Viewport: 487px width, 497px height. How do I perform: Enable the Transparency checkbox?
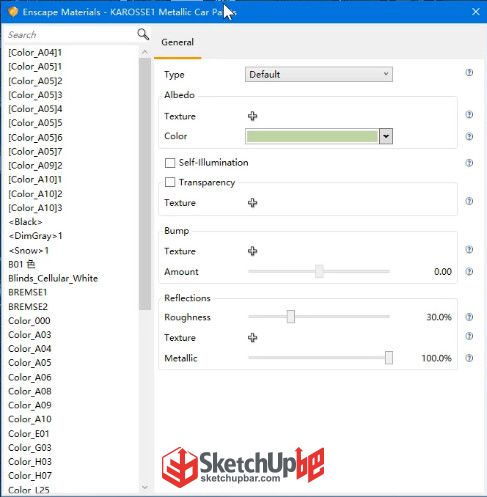[170, 182]
